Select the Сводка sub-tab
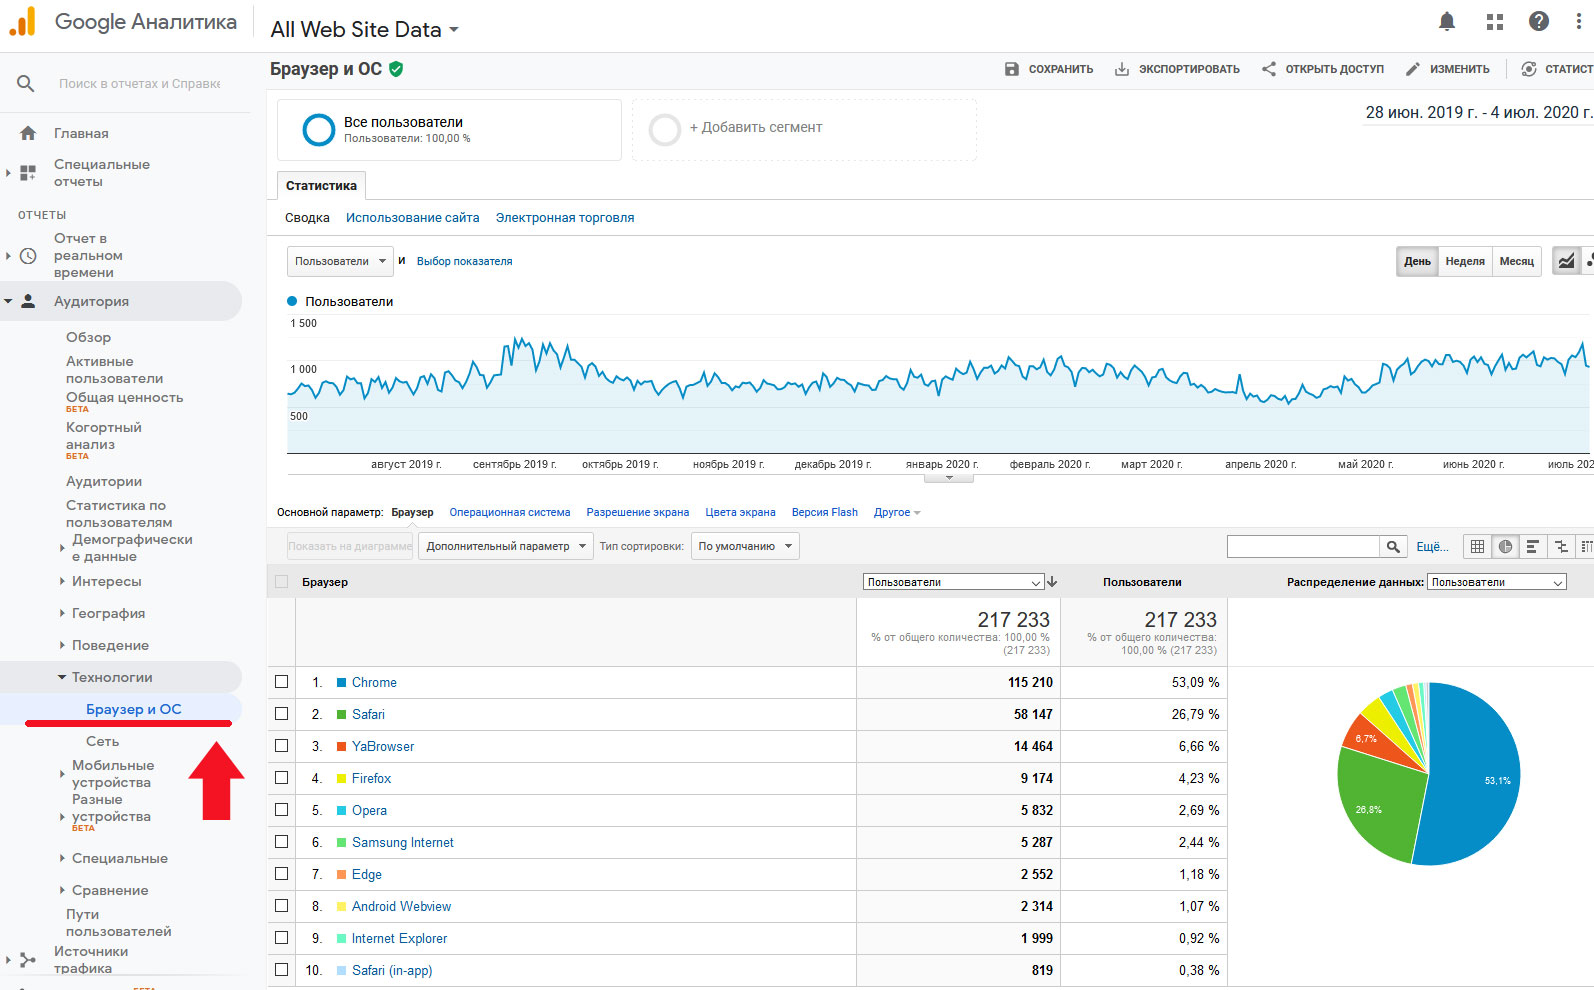 307,217
